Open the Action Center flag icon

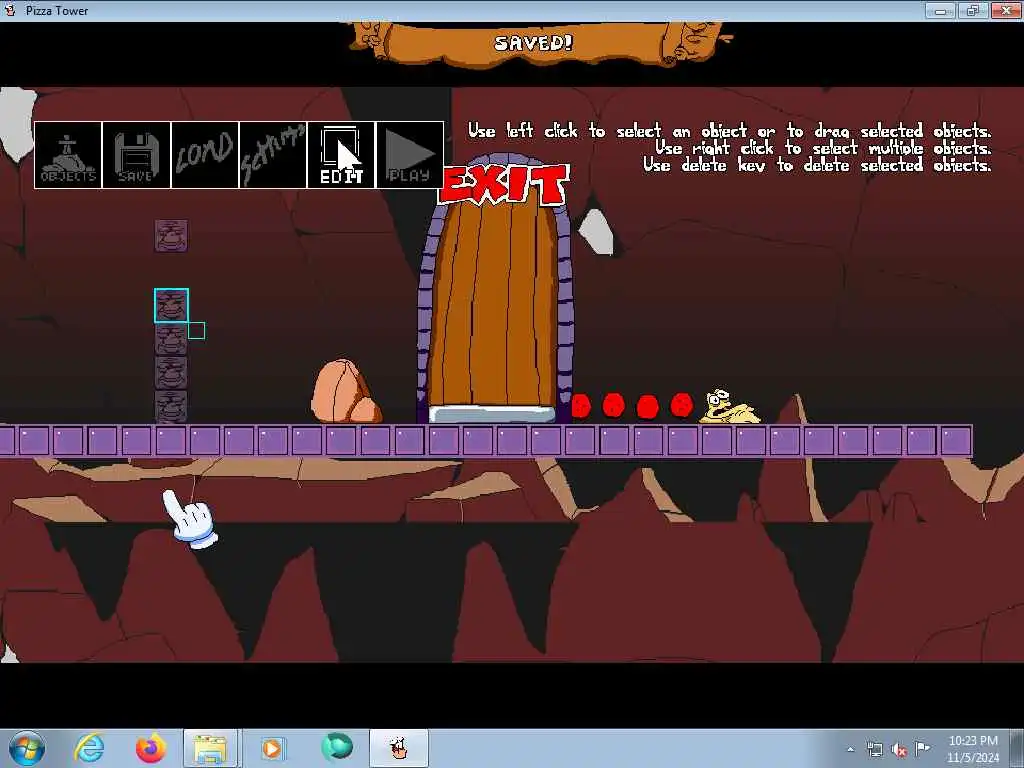[x=922, y=748]
